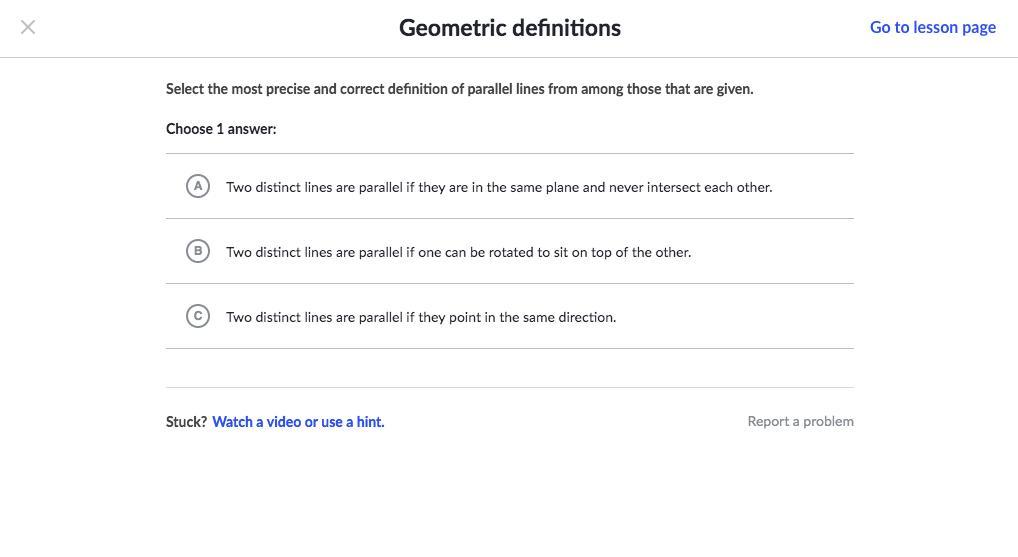Screen dimensions: 1018x557
Task: Click the "Choose 1 answer:" label
Action: [221, 129]
